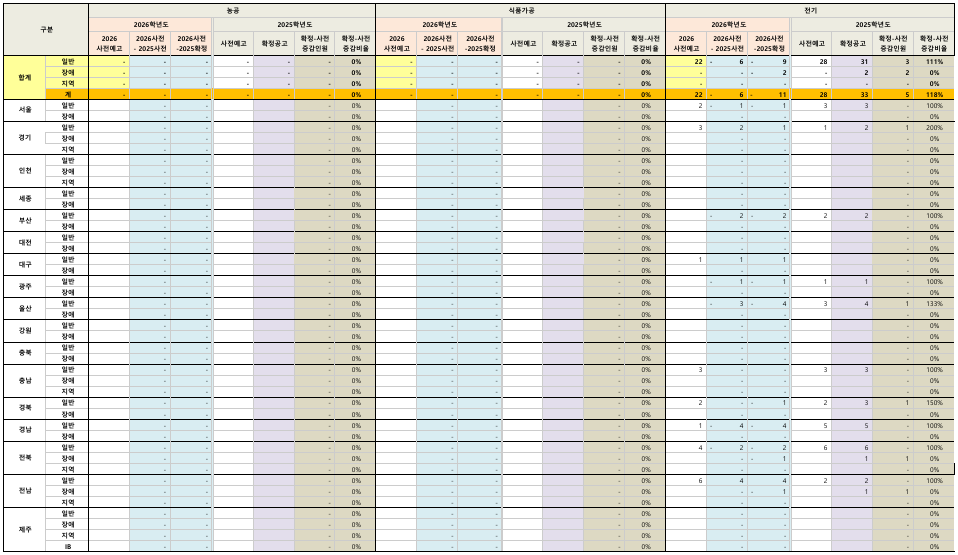Click 전남 일반 2026 사전예고 value 6
Viewport: 958px width, 555px height.
coord(686,480)
